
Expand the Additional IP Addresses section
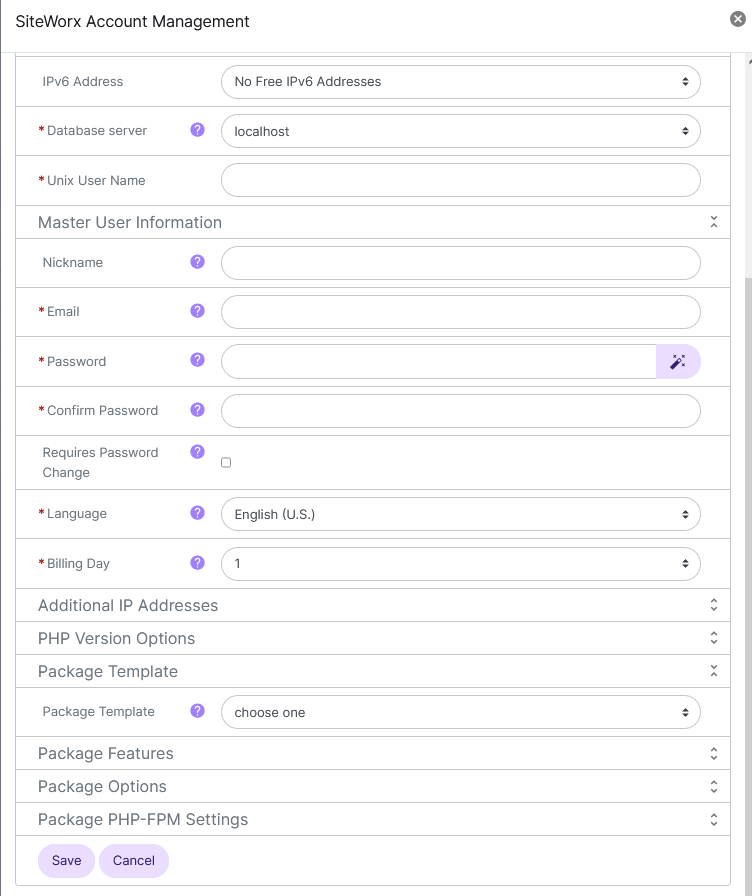(x=714, y=604)
